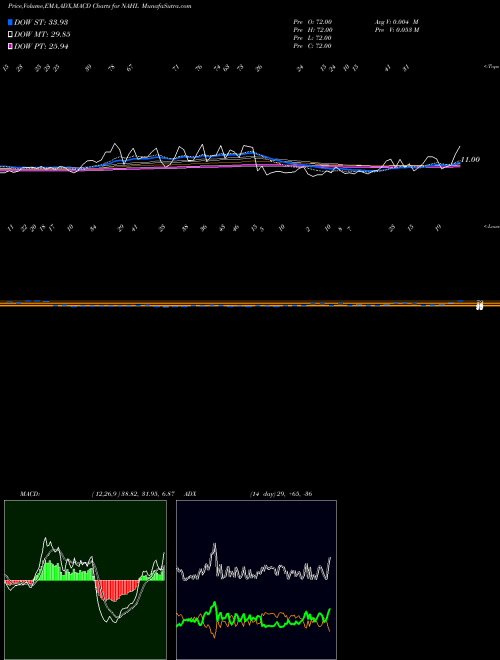The width and height of the screenshot is (500, 660).
Task: Open the green MACD histogram chart
Action: point(85,580)
